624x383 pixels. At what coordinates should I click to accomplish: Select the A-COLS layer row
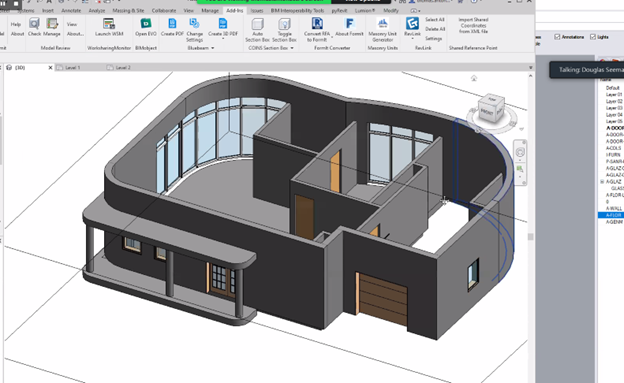tap(613, 148)
